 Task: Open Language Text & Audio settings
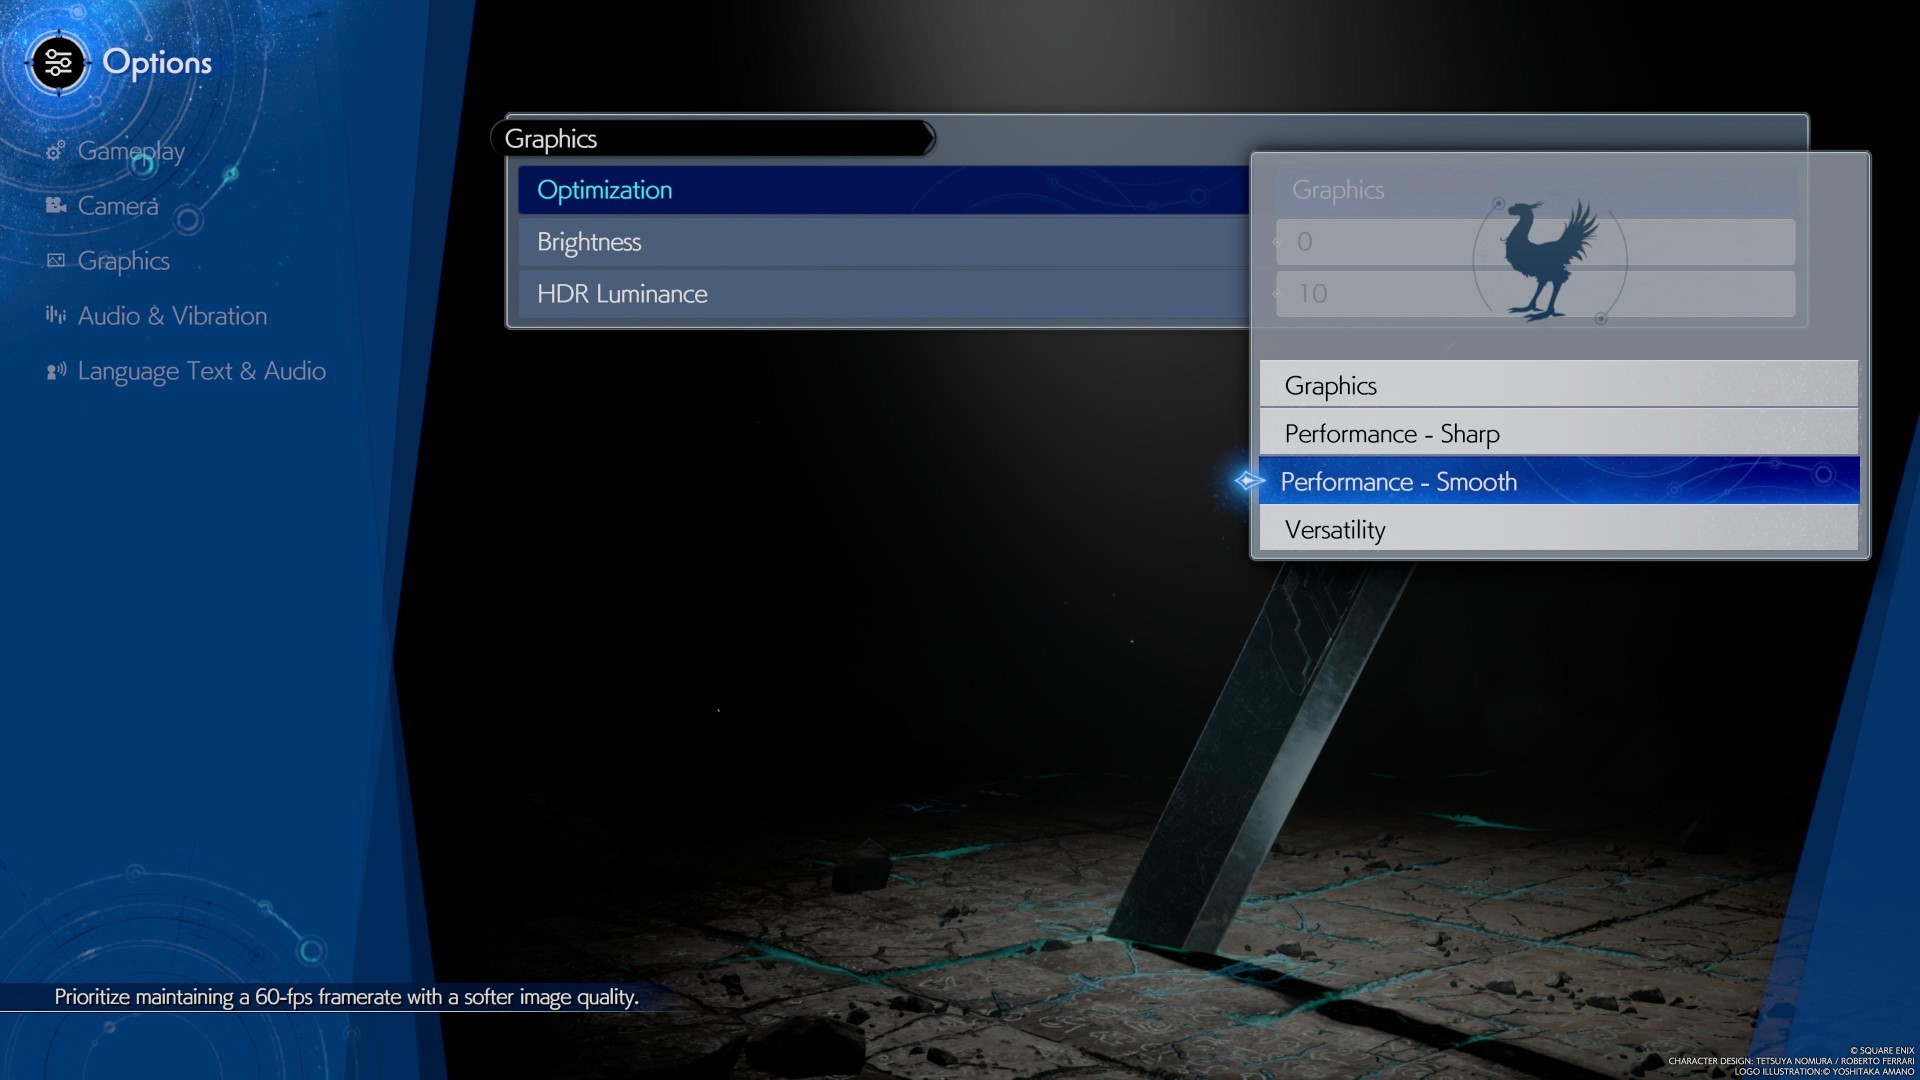click(202, 371)
